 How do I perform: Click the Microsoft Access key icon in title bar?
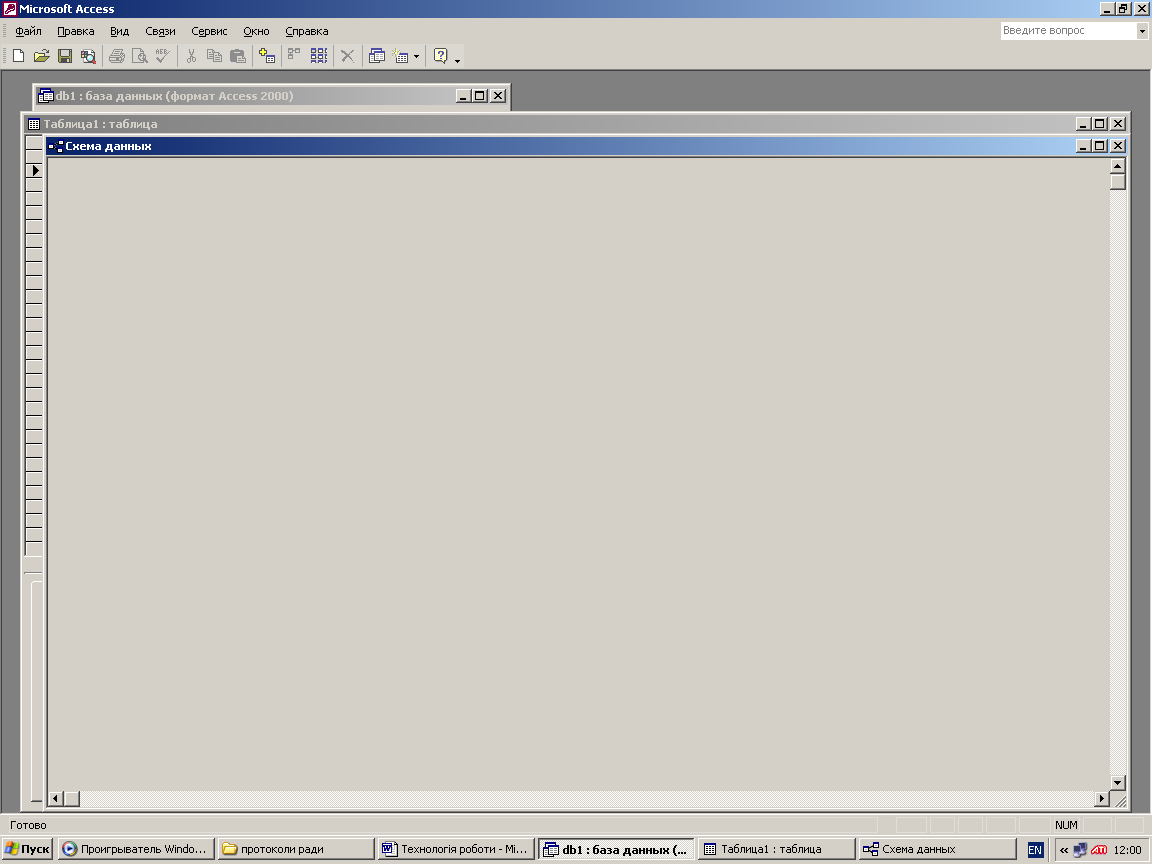[10, 9]
